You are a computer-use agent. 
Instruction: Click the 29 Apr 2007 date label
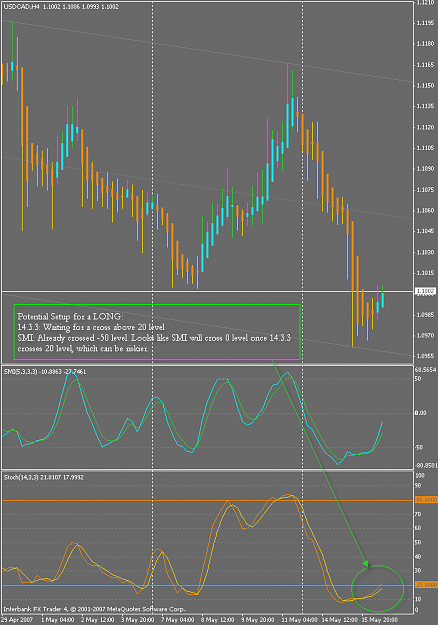[17, 620]
